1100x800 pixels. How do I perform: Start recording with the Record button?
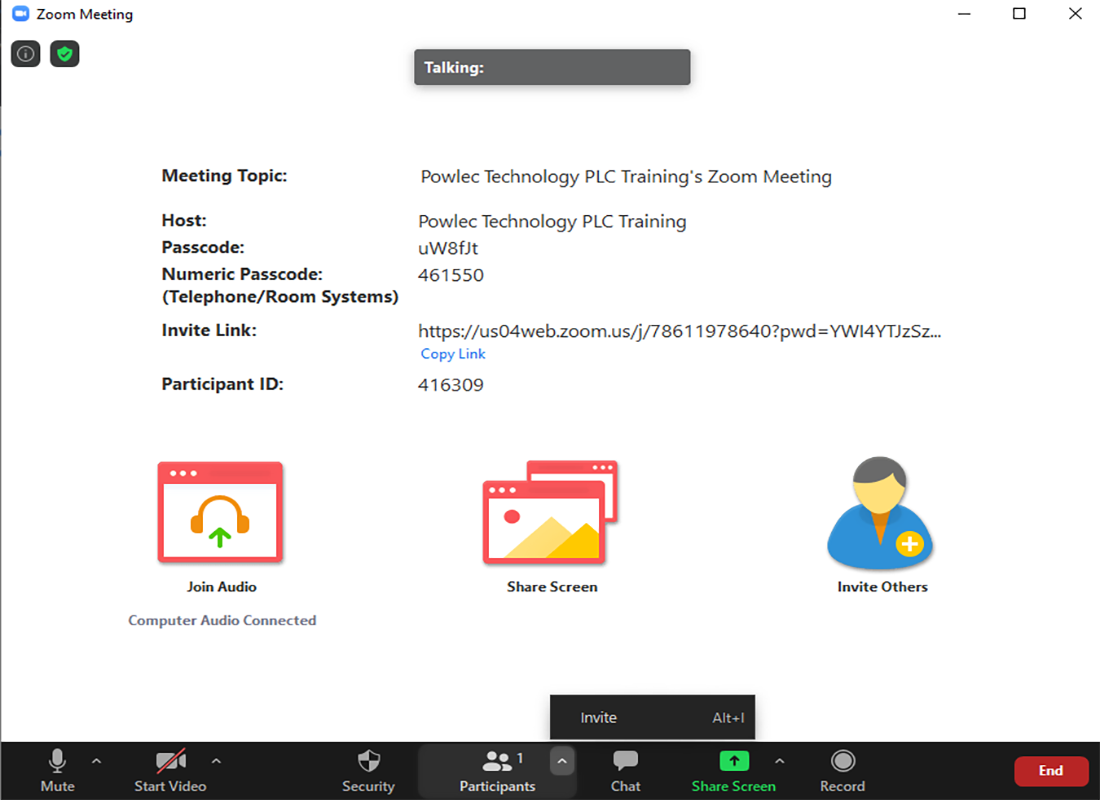pyautogui.click(x=843, y=771)
